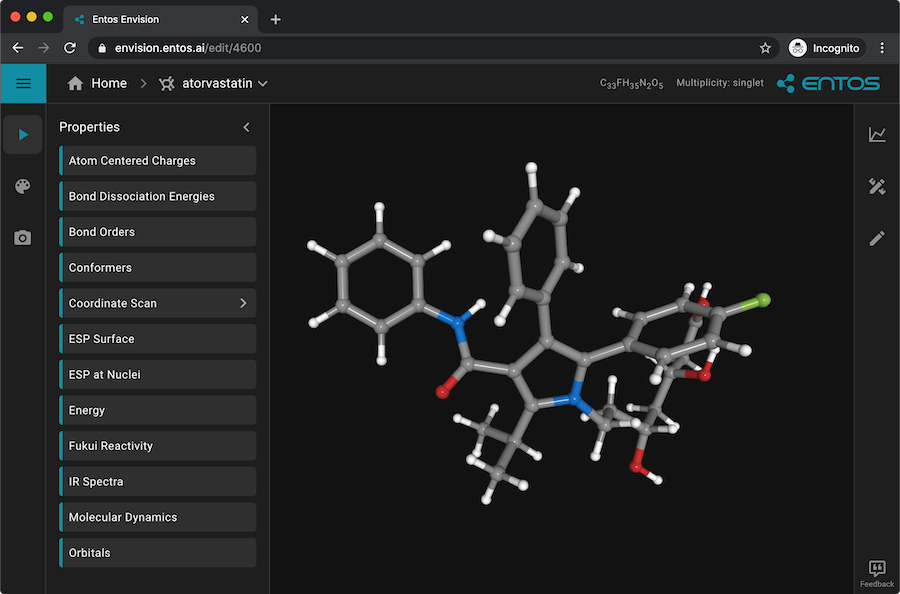Open the color palette appearance panel
Image resolution: width=900 pixels, height=594 pixels.
23,186
